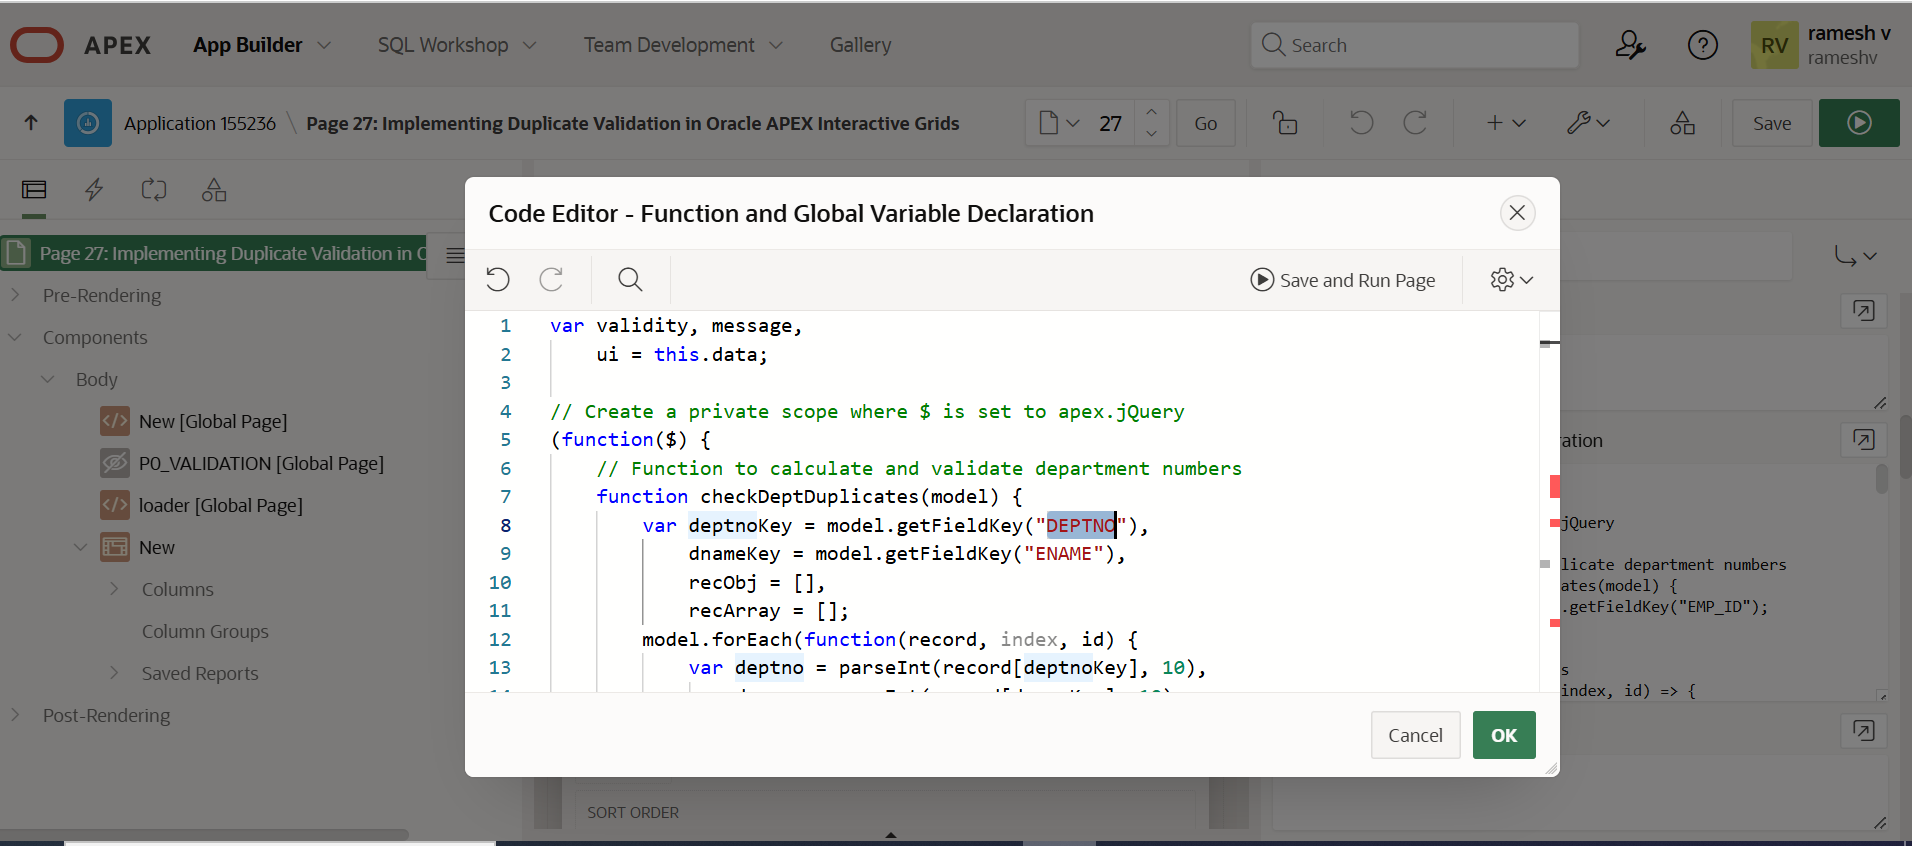Open the Gallery menu item
The image size is (1912, 846).
(860, 45)
